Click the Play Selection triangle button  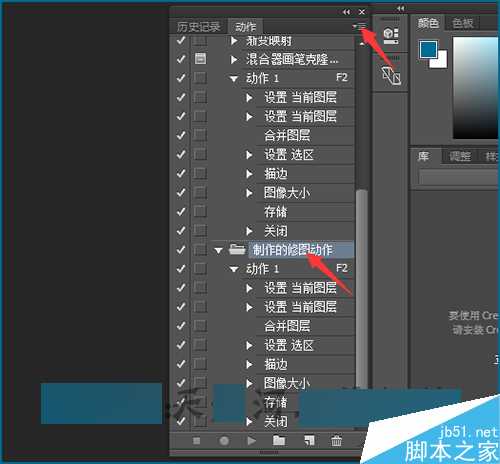[x=252, y=441]
